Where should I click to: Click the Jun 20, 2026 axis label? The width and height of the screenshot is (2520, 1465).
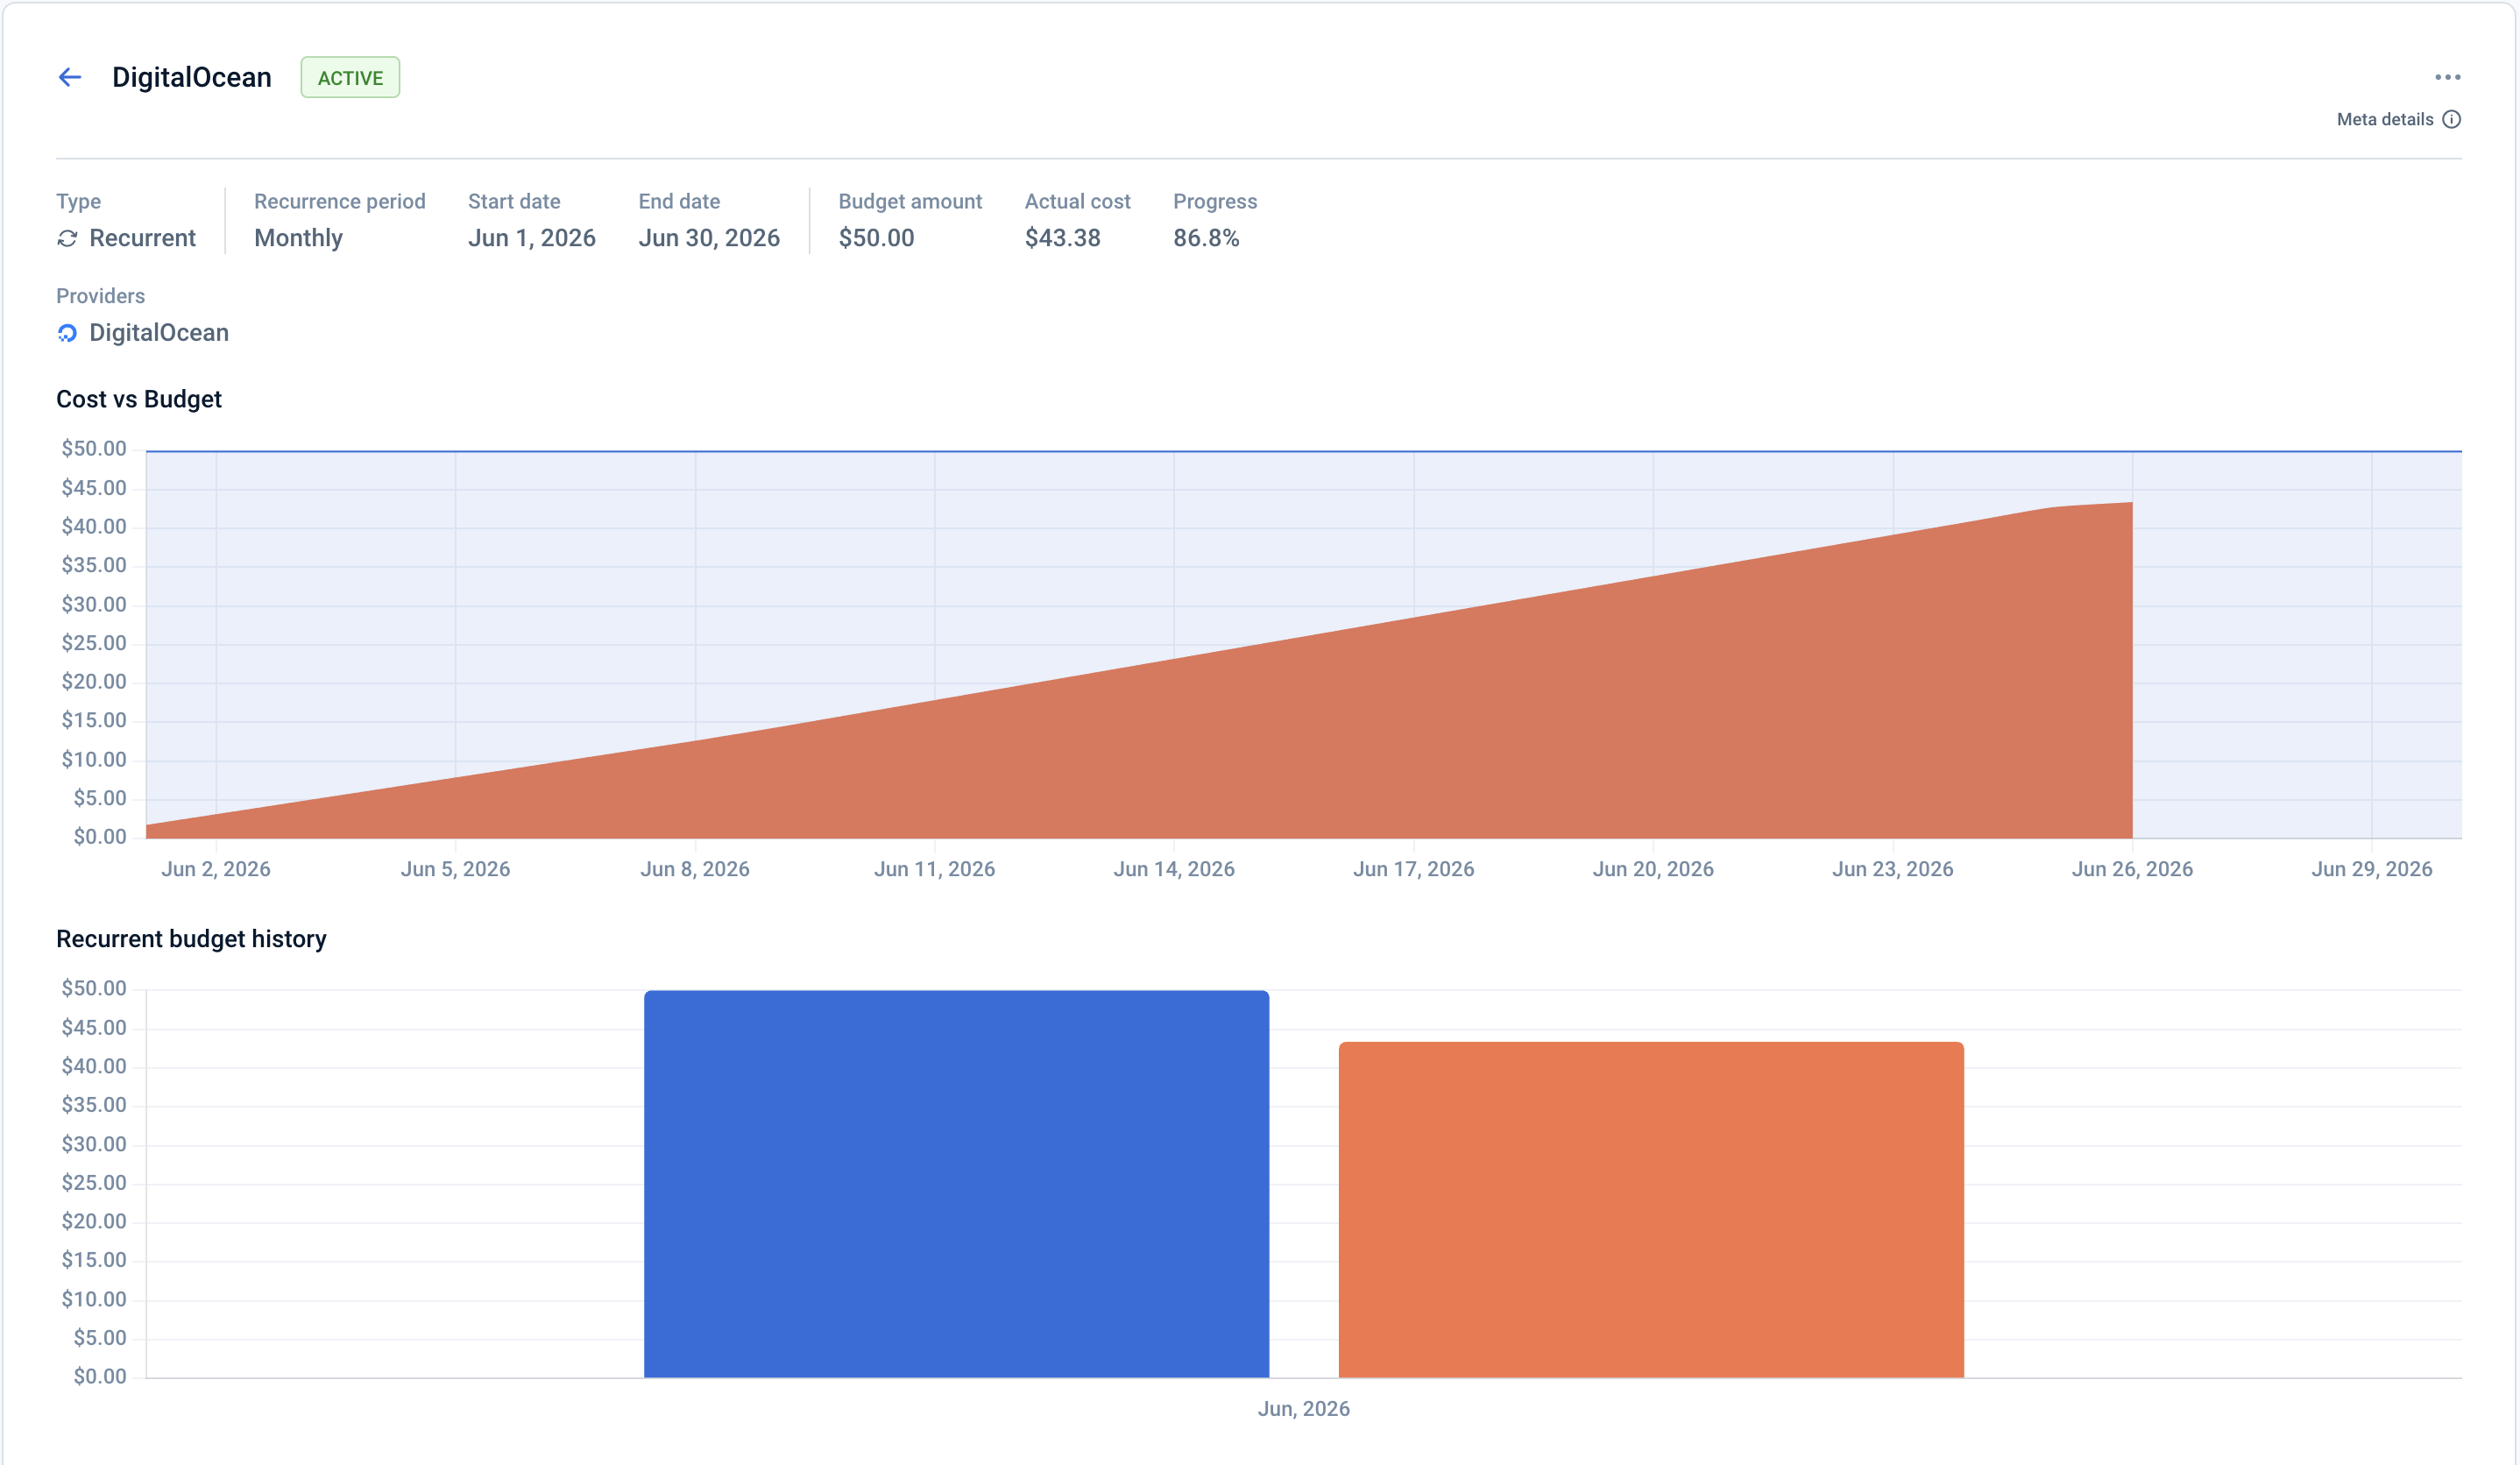tap(1653, 869)
